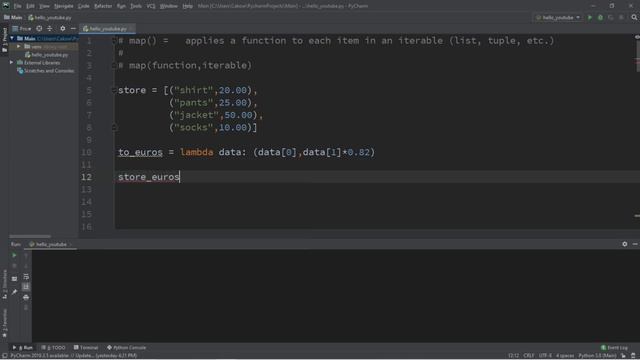Click the stop icon in Run panel
This screenshot has width=640, height=360.
click(x=14, y=266)
